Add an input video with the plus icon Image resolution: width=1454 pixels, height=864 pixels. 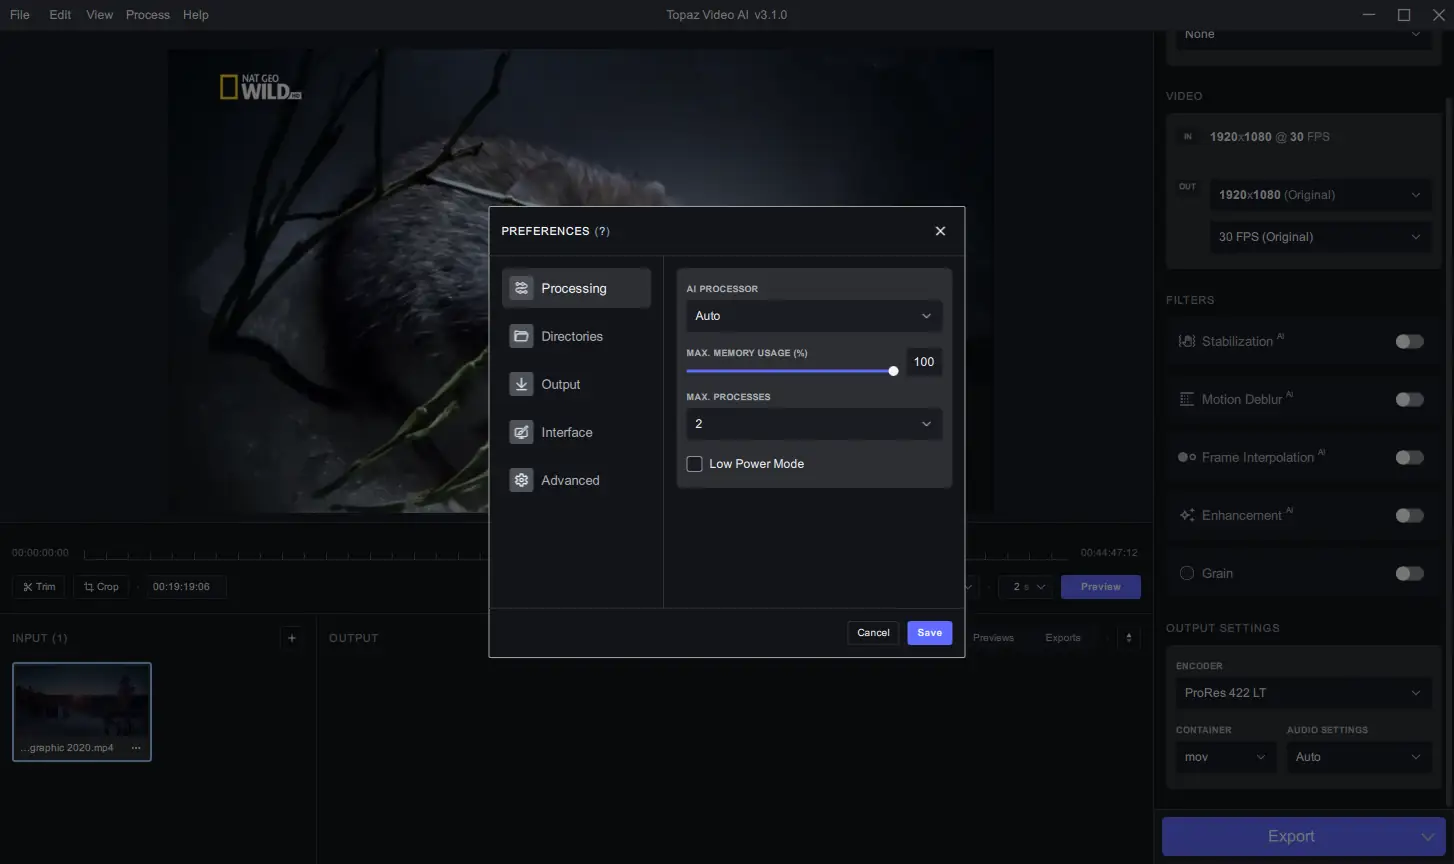point(292,638)
